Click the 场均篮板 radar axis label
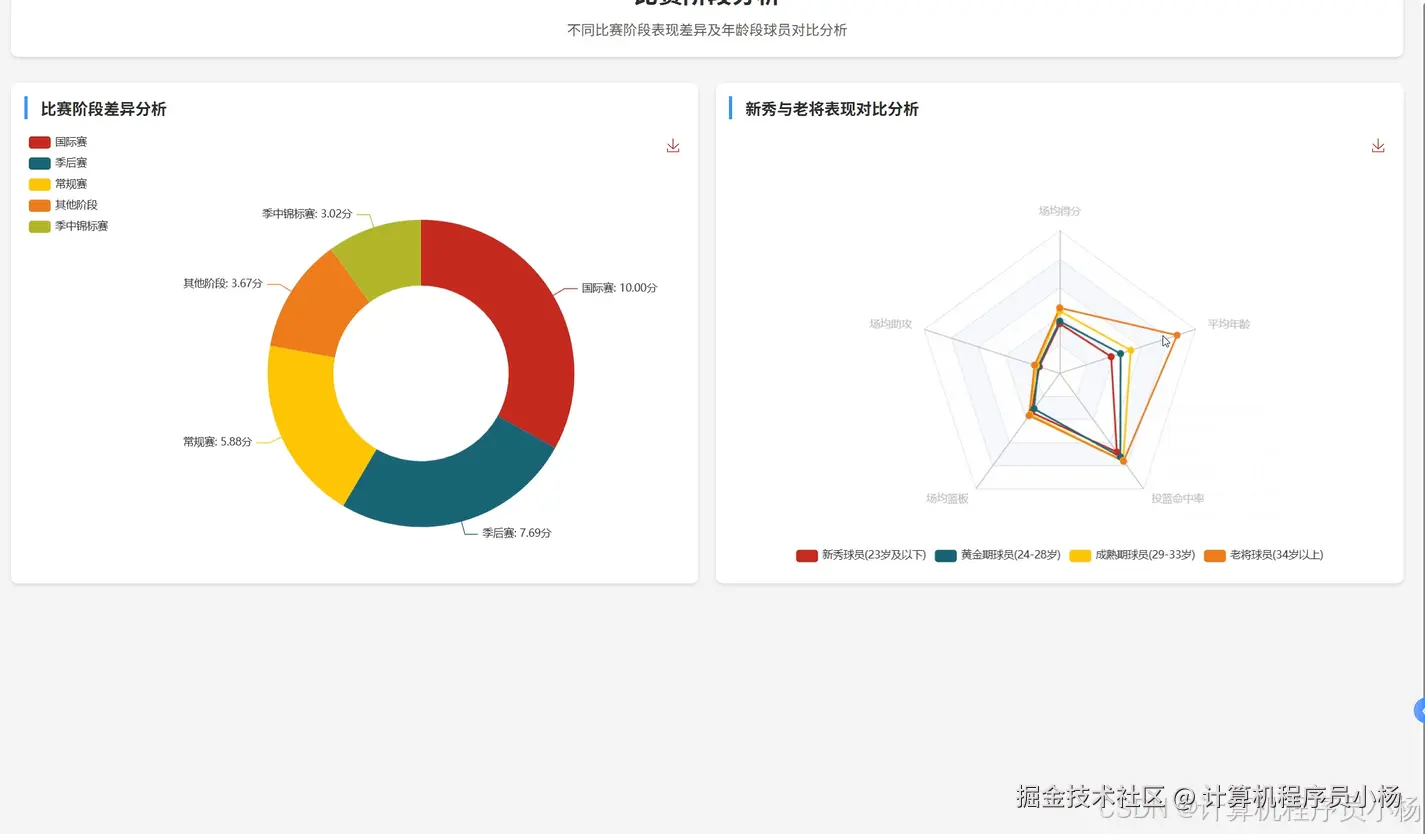Image resolution: width=1425 pixels, height=834 pixels. (947, 498)
